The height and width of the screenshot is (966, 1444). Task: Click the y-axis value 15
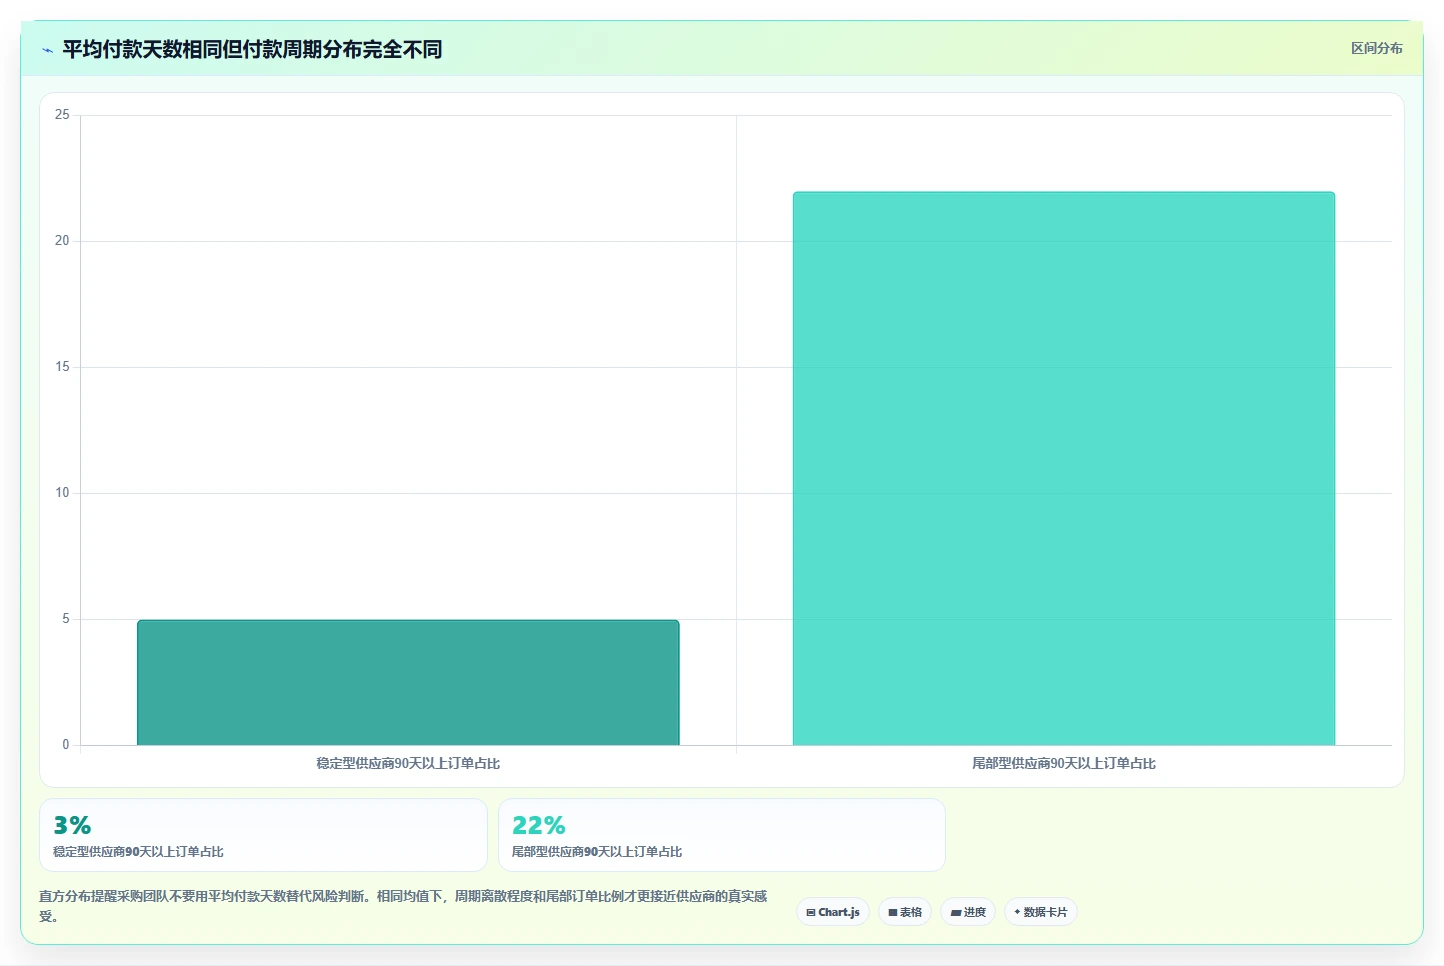pos(62,367)
